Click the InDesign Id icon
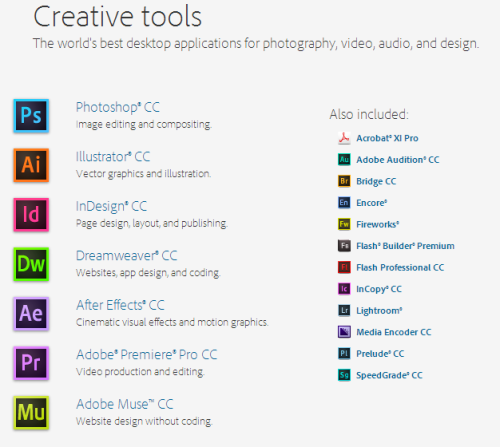The height and width of the screenshot is (447, 500). (x=31, y=215)
